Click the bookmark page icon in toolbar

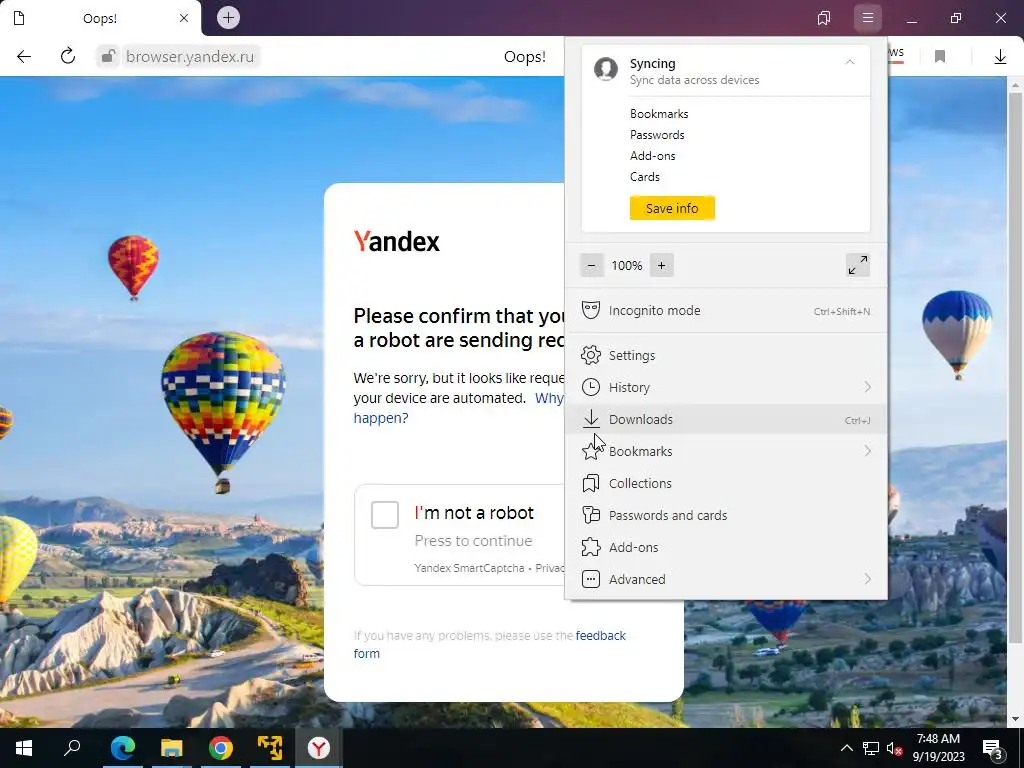point(940,57)
